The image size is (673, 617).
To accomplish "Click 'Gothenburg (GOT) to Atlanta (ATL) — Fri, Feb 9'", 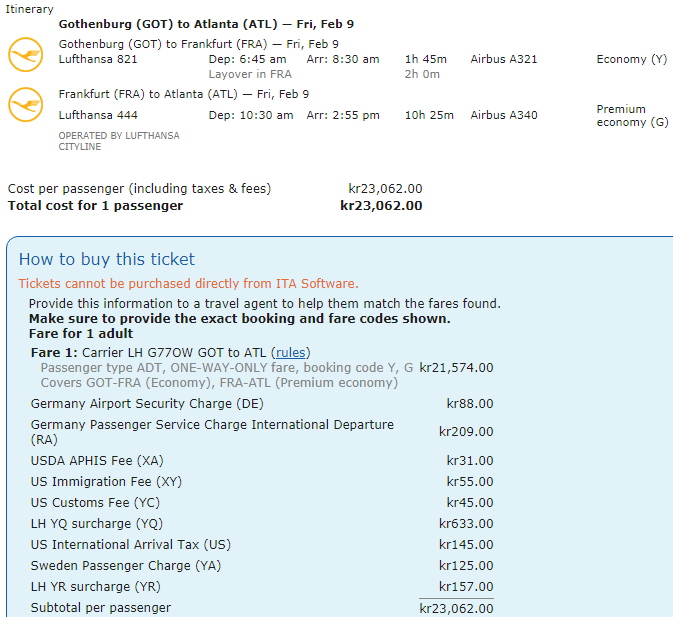I will coord(206,24).
